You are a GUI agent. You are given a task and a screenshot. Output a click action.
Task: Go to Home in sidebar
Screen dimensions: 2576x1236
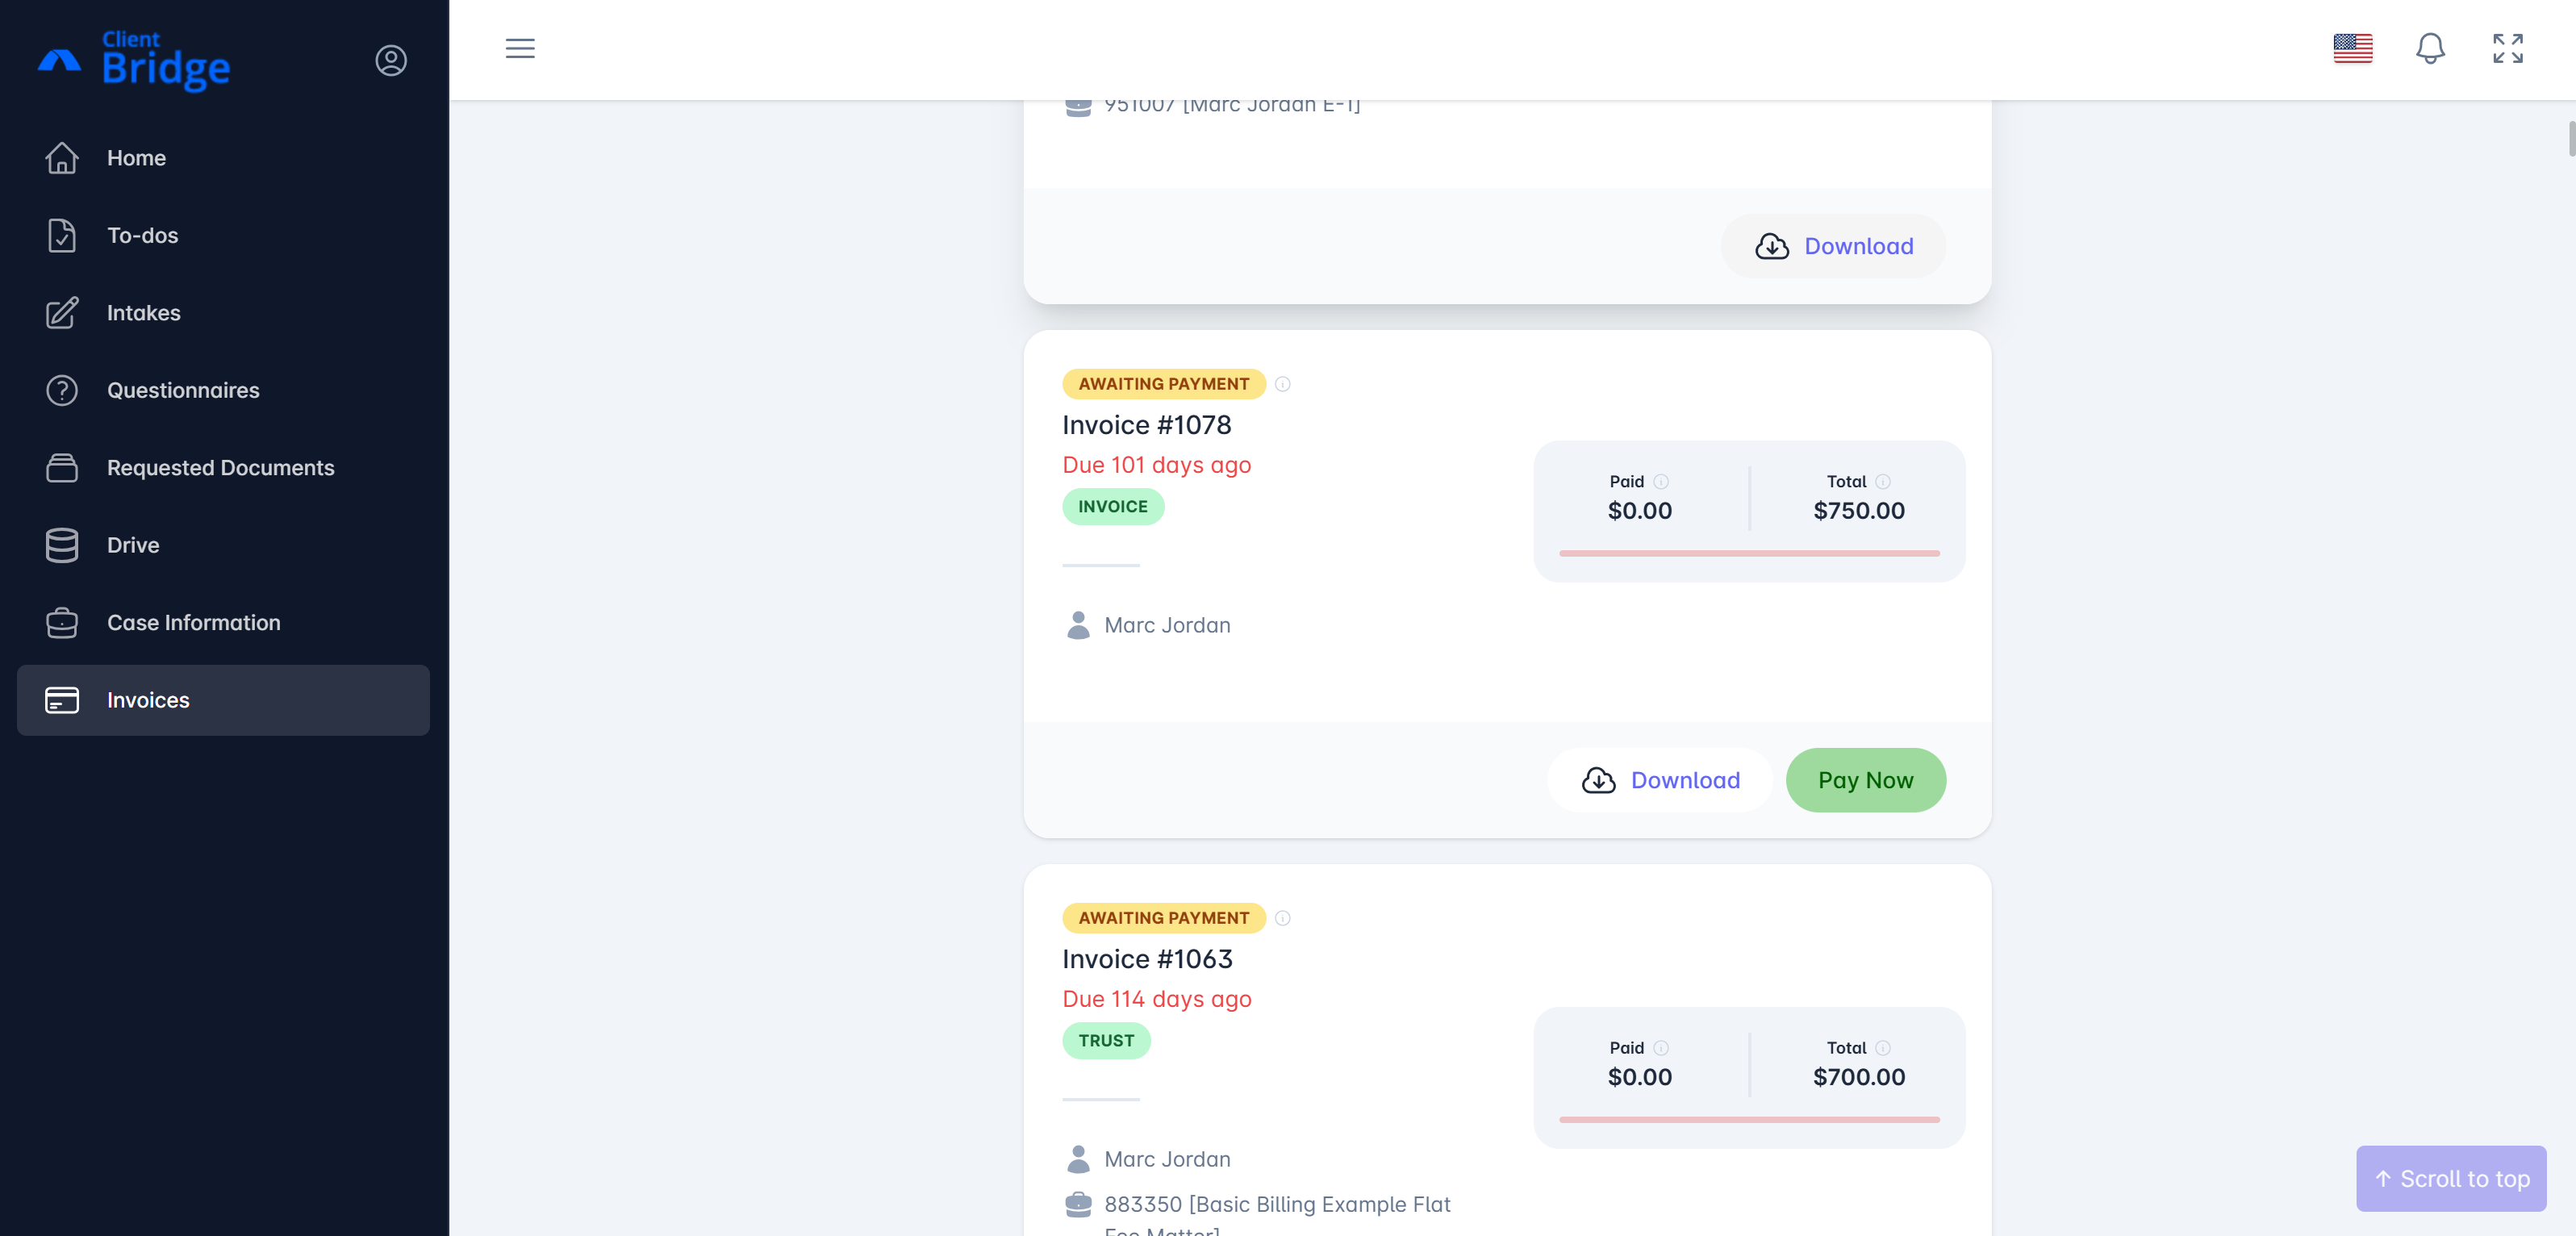(x=136, y=158)
